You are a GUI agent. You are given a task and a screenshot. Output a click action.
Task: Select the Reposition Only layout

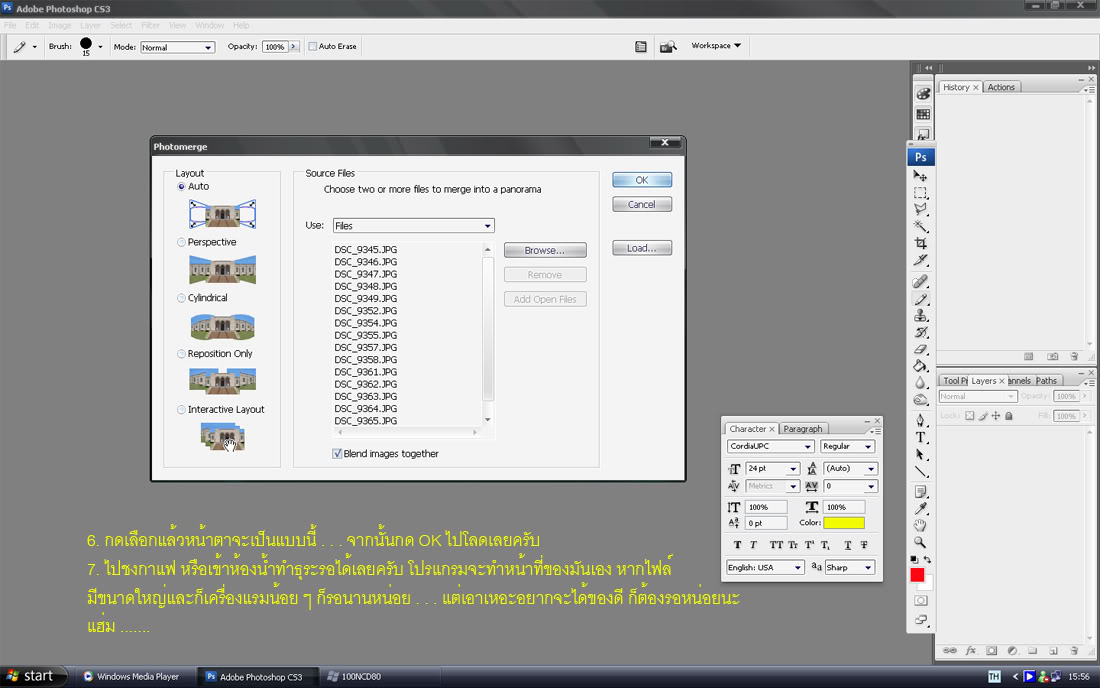182,354
